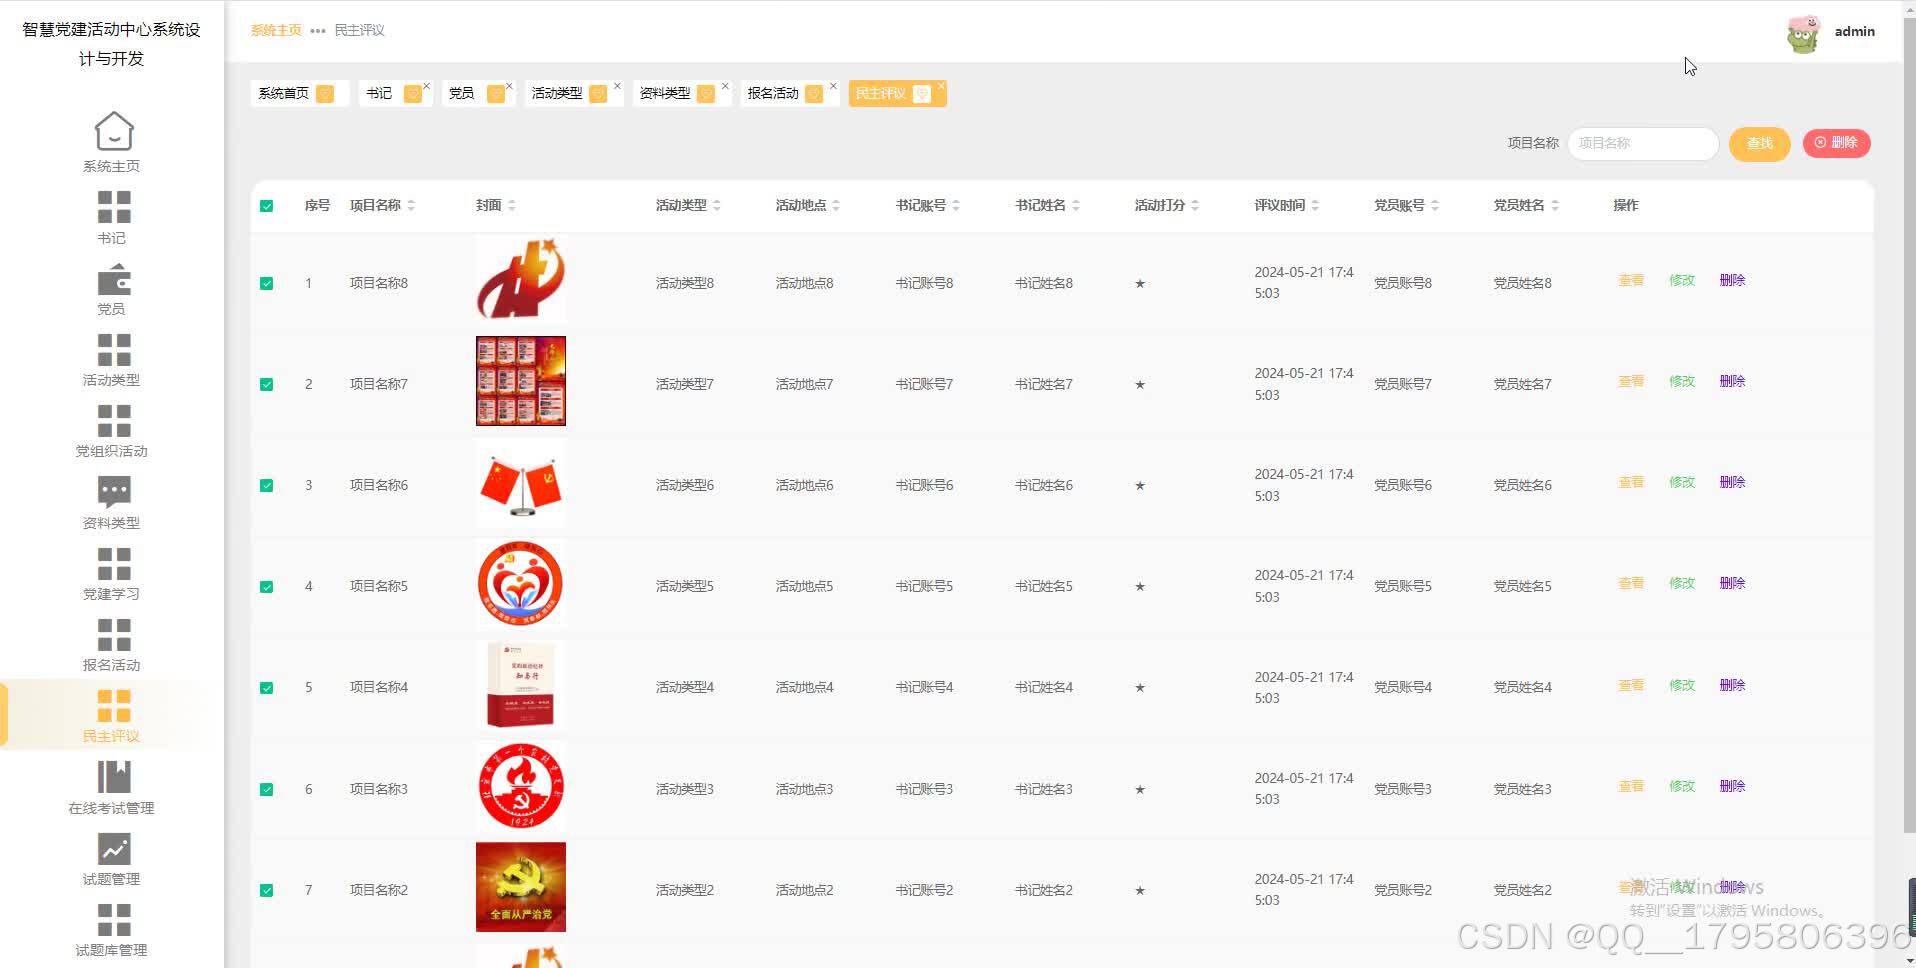This screenshot has width=1916, height=968.
Task: Click 修改 for 项目名称7
Action: click(x=1682, y=382)
